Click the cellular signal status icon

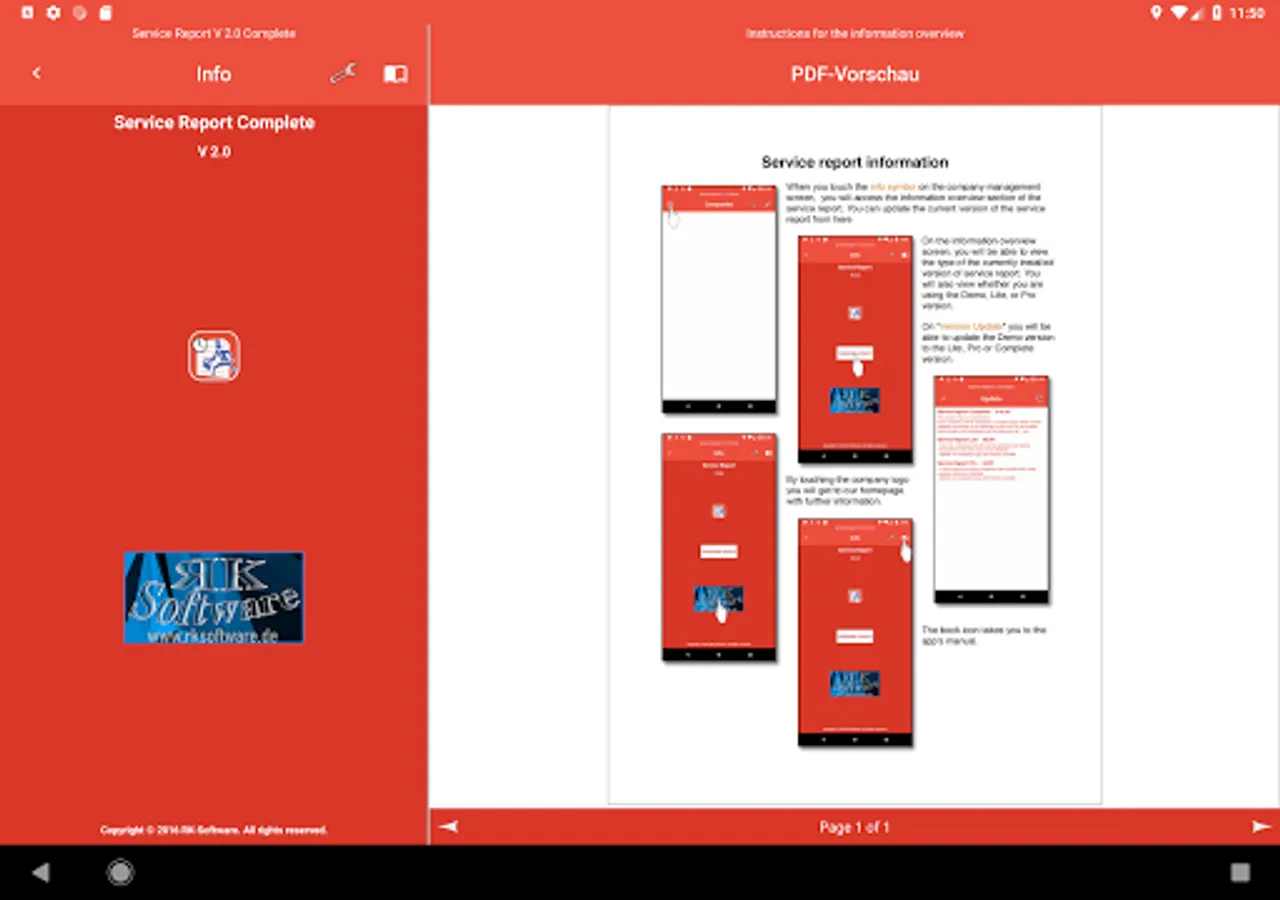point(1198,13)
